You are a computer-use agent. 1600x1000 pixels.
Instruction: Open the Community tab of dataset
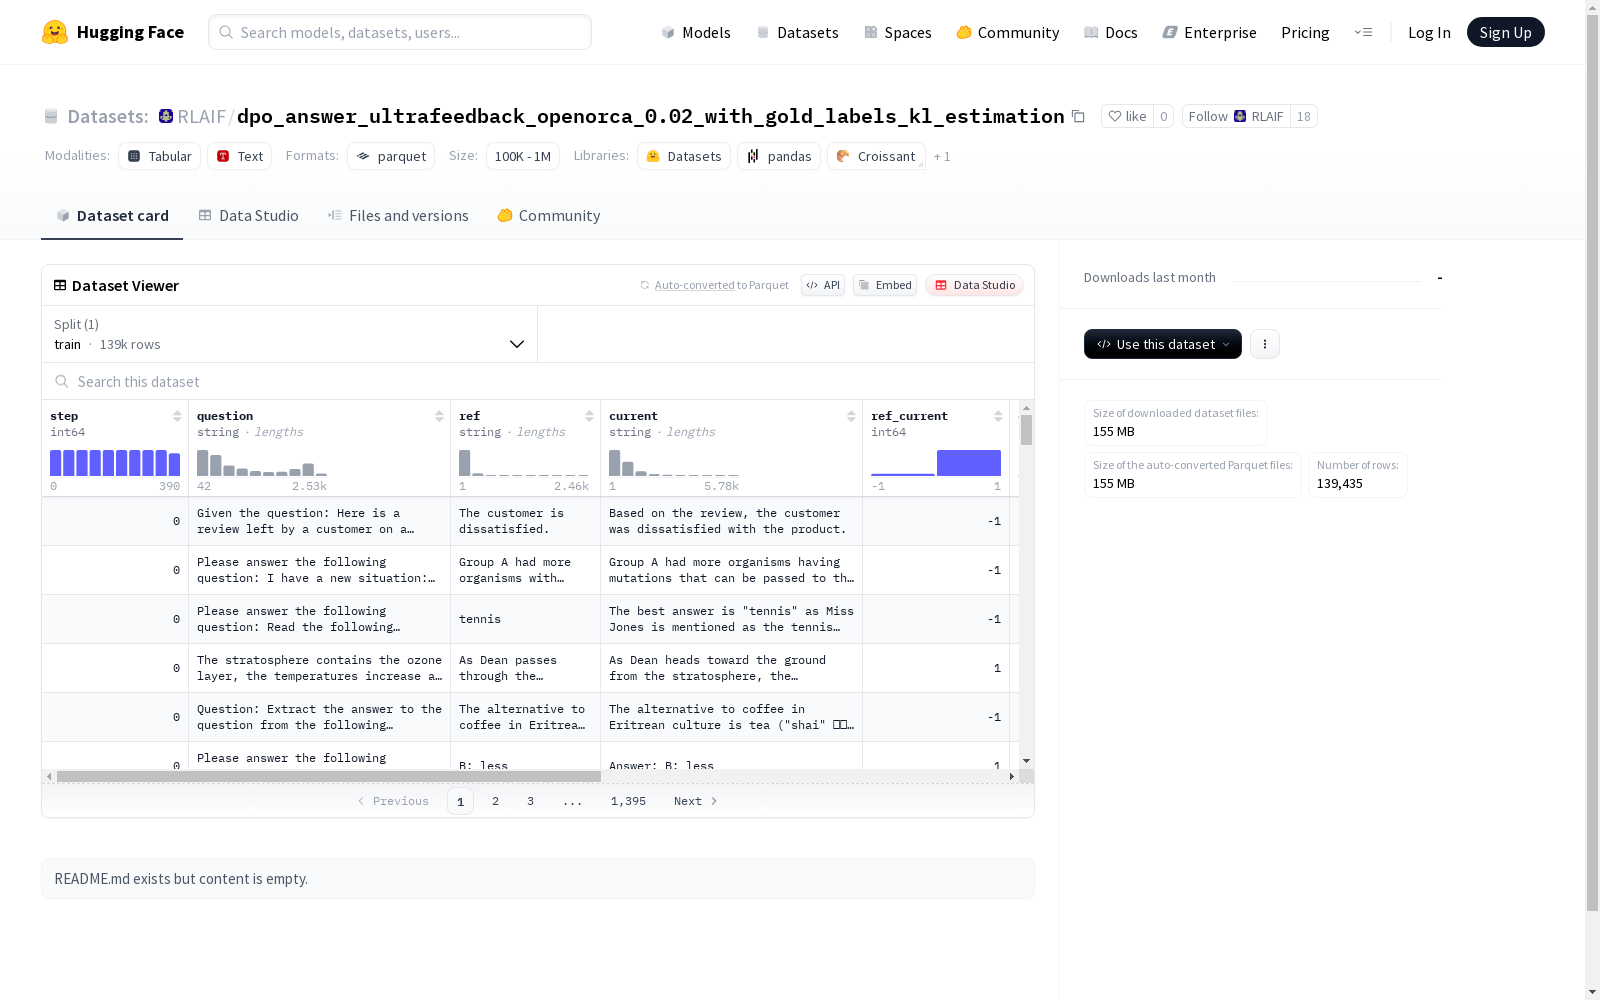549,216
